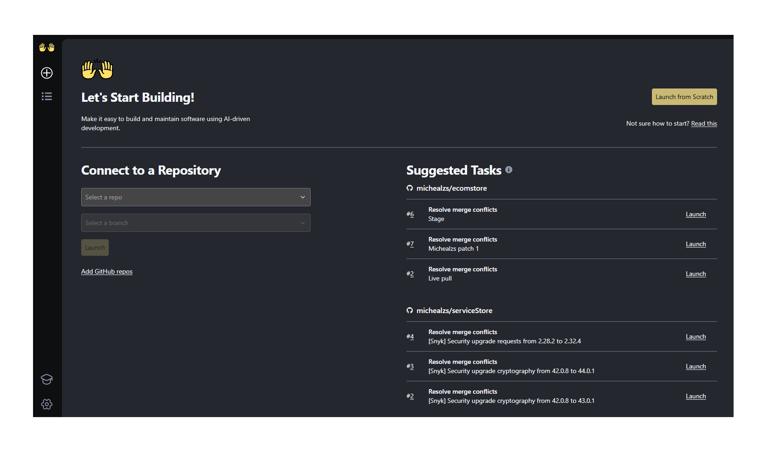Launch the Stage merge conflicts task
This screenshot has height=457, width=768.
pyautogui.click(x=695, y=214)
